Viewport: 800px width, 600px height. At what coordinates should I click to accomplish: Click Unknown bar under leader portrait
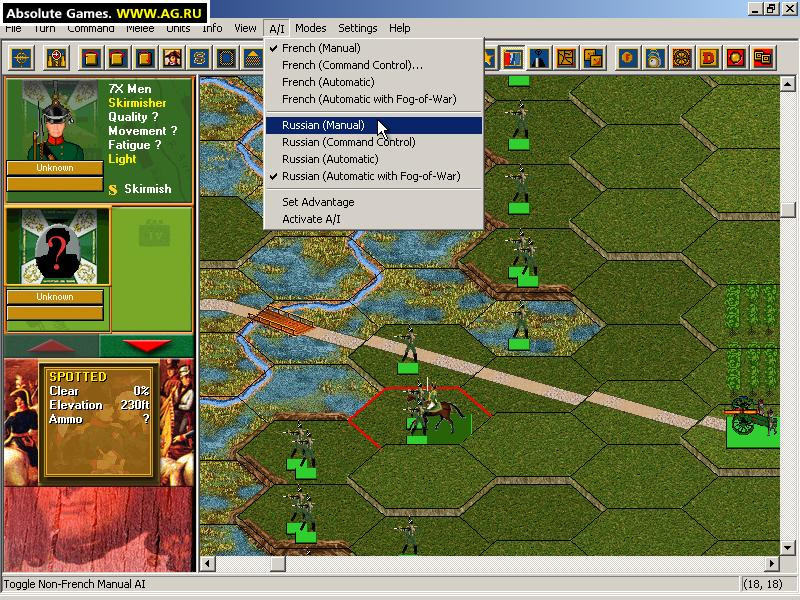(55, 297)
